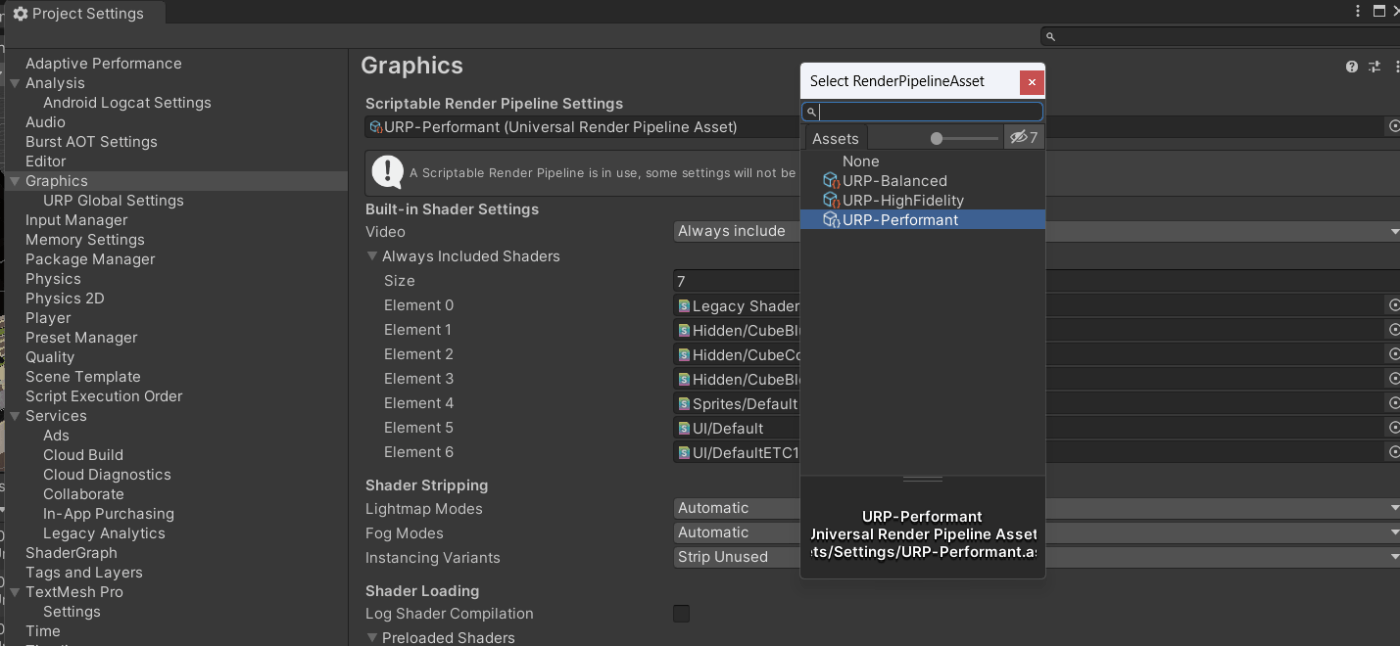This screenshot has width=1400, height=646.
Task: Open the Video dropdown set to Always include
Action: click(1037, 231)
